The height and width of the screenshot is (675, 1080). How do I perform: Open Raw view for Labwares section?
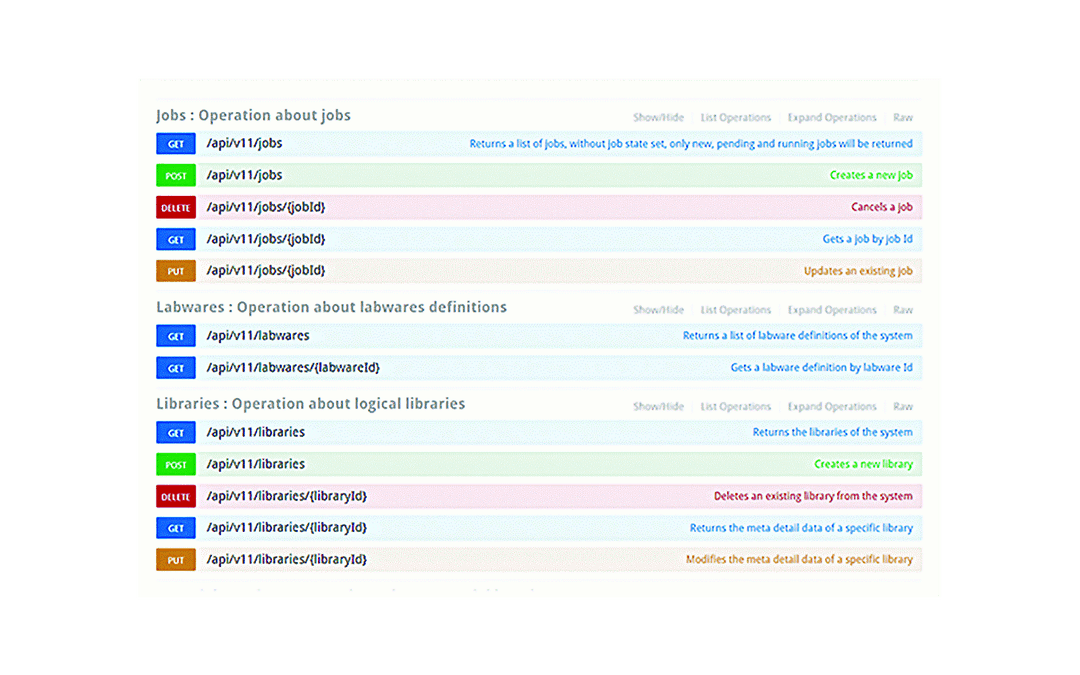(x=903, y=310)
